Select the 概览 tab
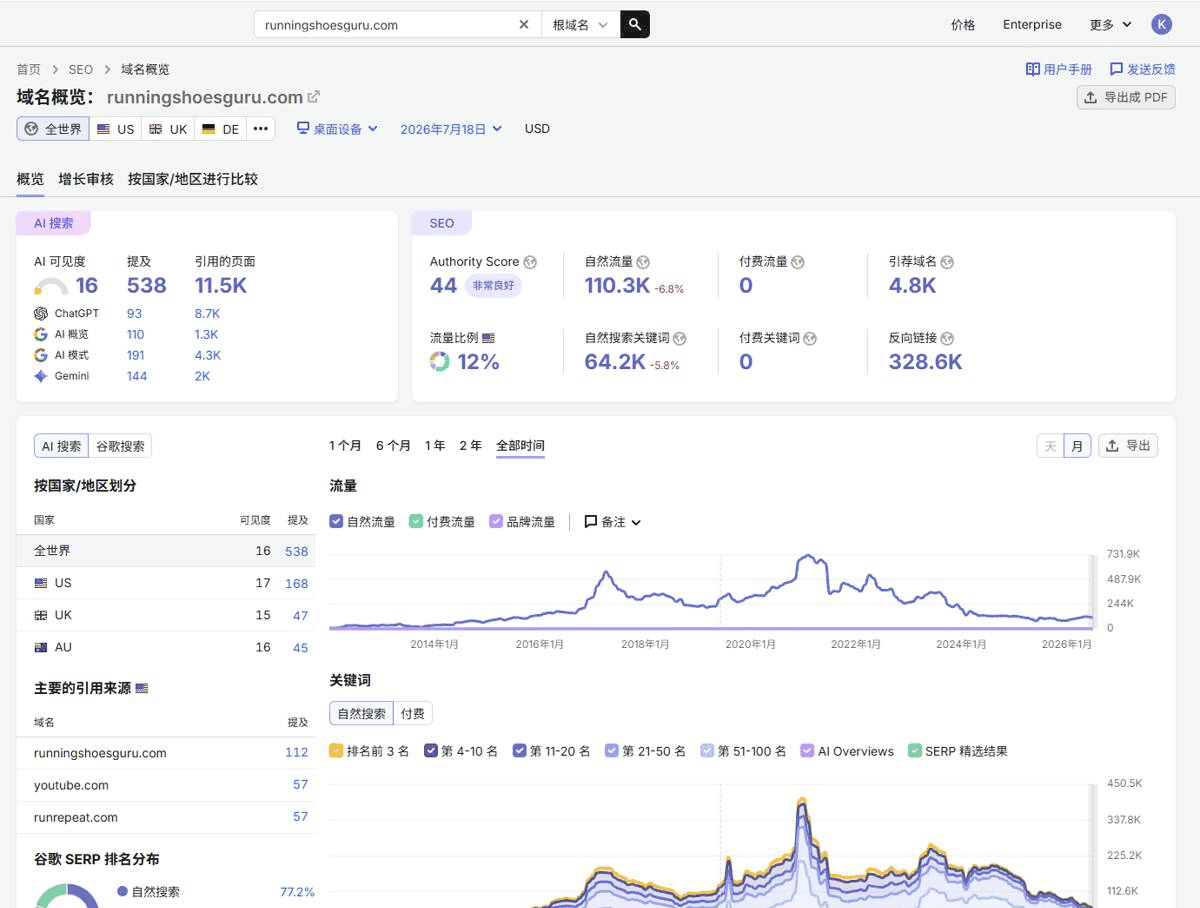This screenshot has height=908, width=1200. [x=30, y=179]
